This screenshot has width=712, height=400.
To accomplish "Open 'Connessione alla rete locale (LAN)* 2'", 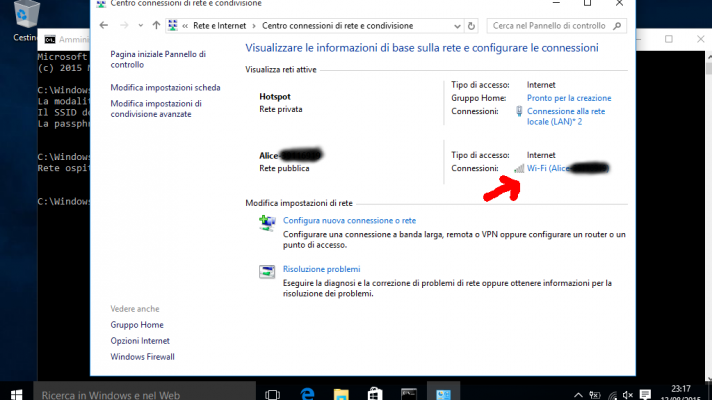I will point(566,117).
